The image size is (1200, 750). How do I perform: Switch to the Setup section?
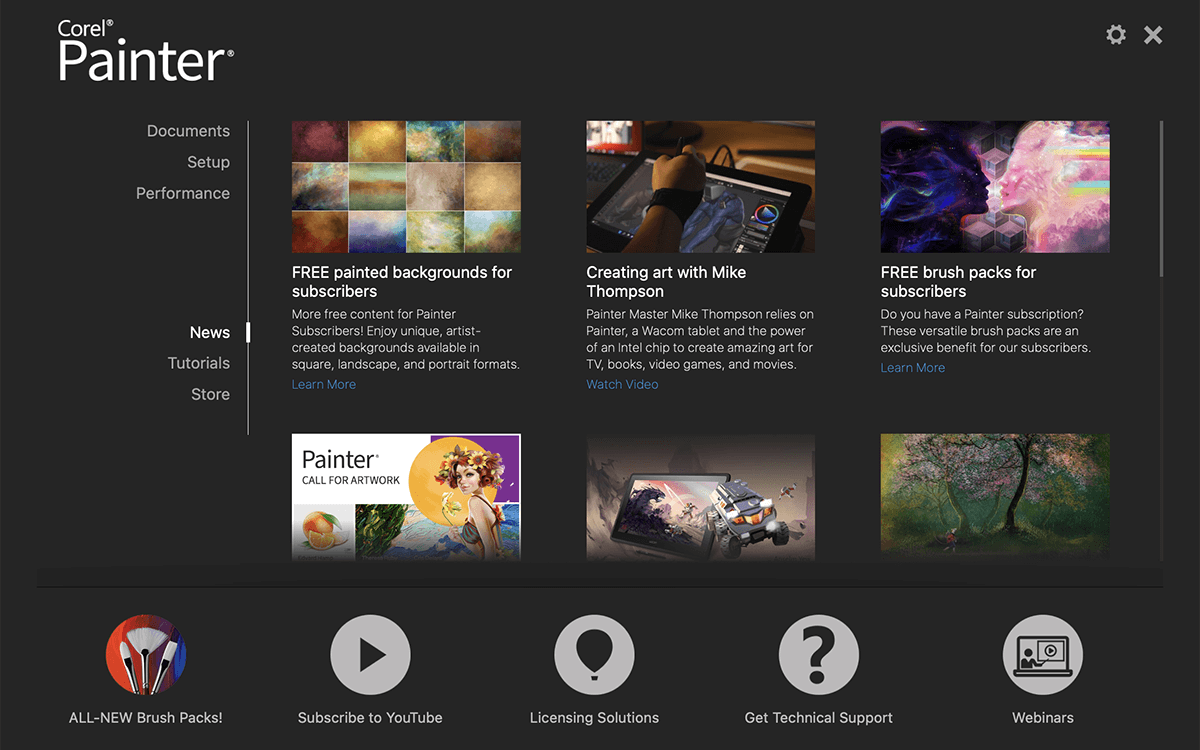click(x=208, y=162)
